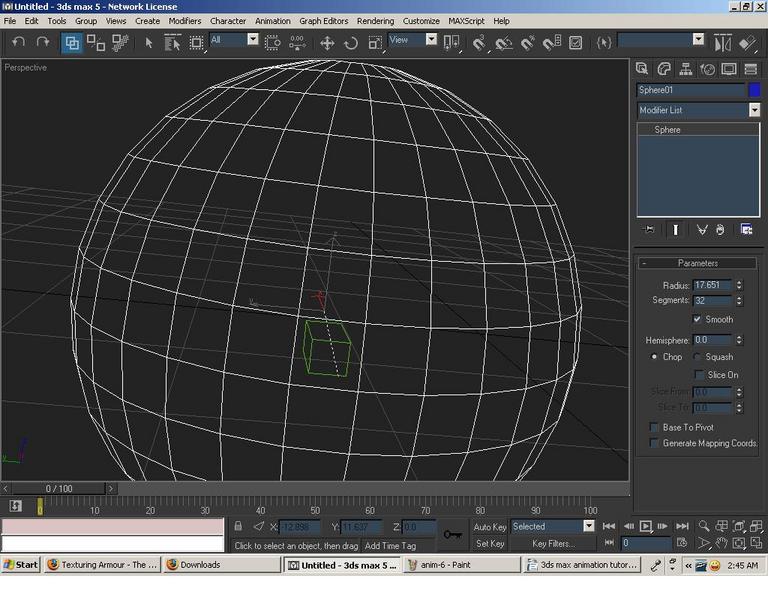Open the Selected key filter dropdown

pos(552,527)
